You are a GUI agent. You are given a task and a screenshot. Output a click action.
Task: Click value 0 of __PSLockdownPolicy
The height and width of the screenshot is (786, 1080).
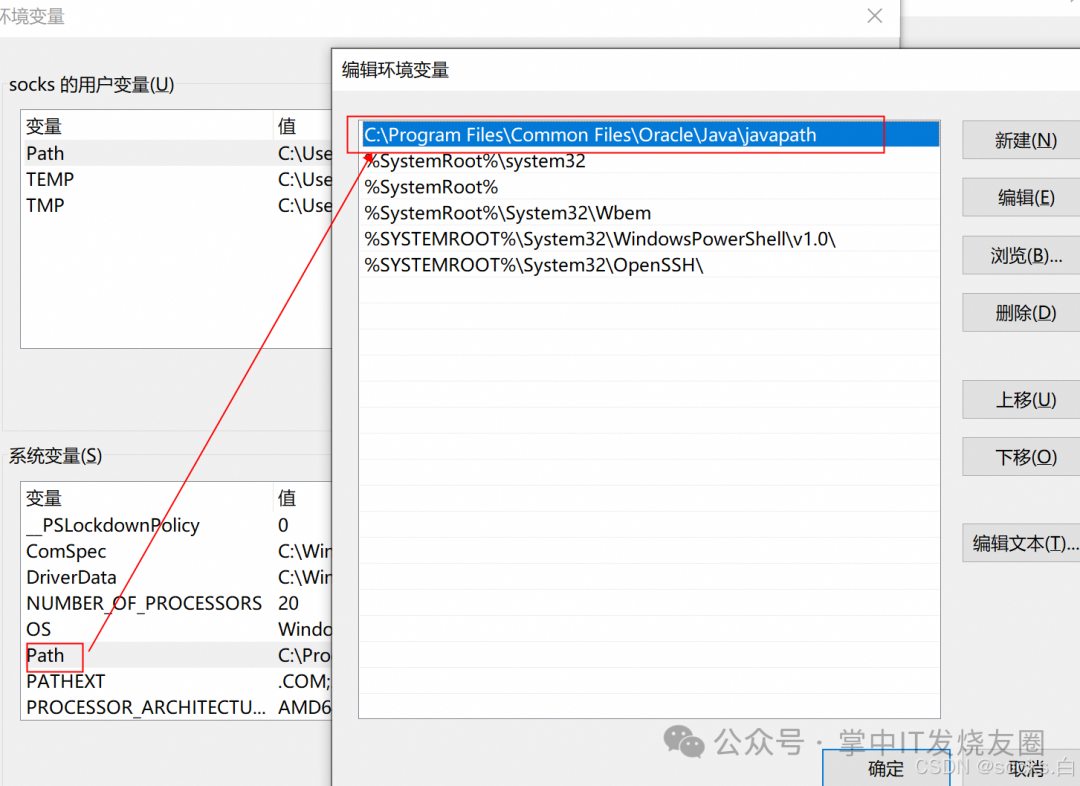[x=283, y=525]
